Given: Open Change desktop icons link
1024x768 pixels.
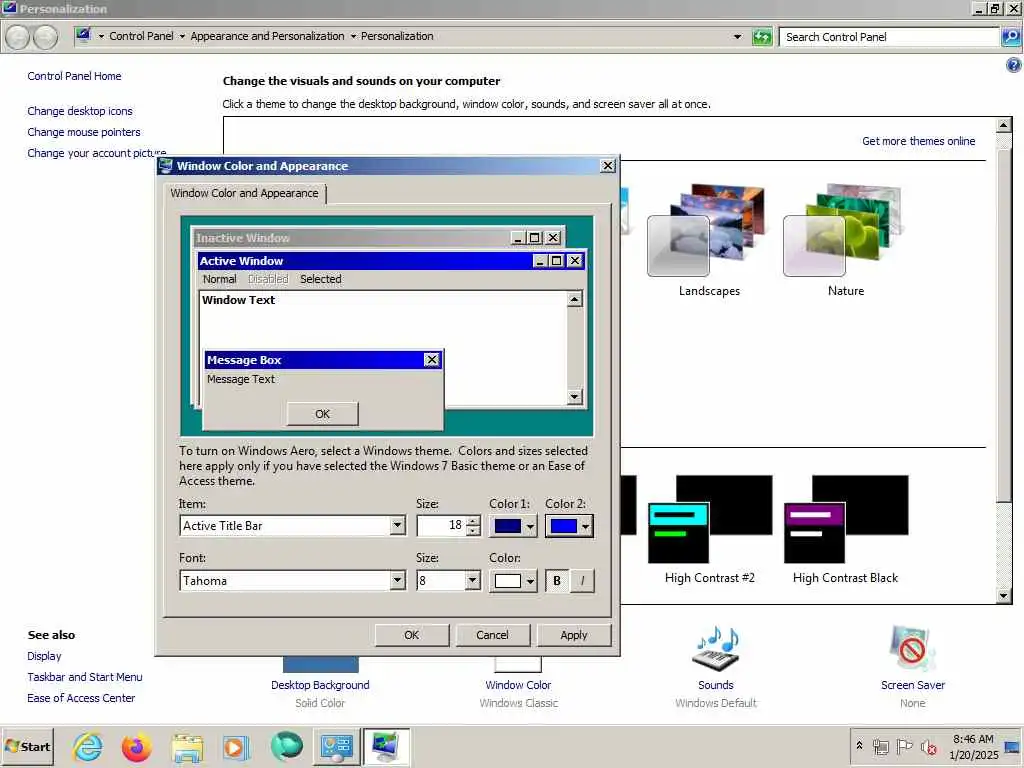Looking at the screenshot, I should tap(80, 111).
